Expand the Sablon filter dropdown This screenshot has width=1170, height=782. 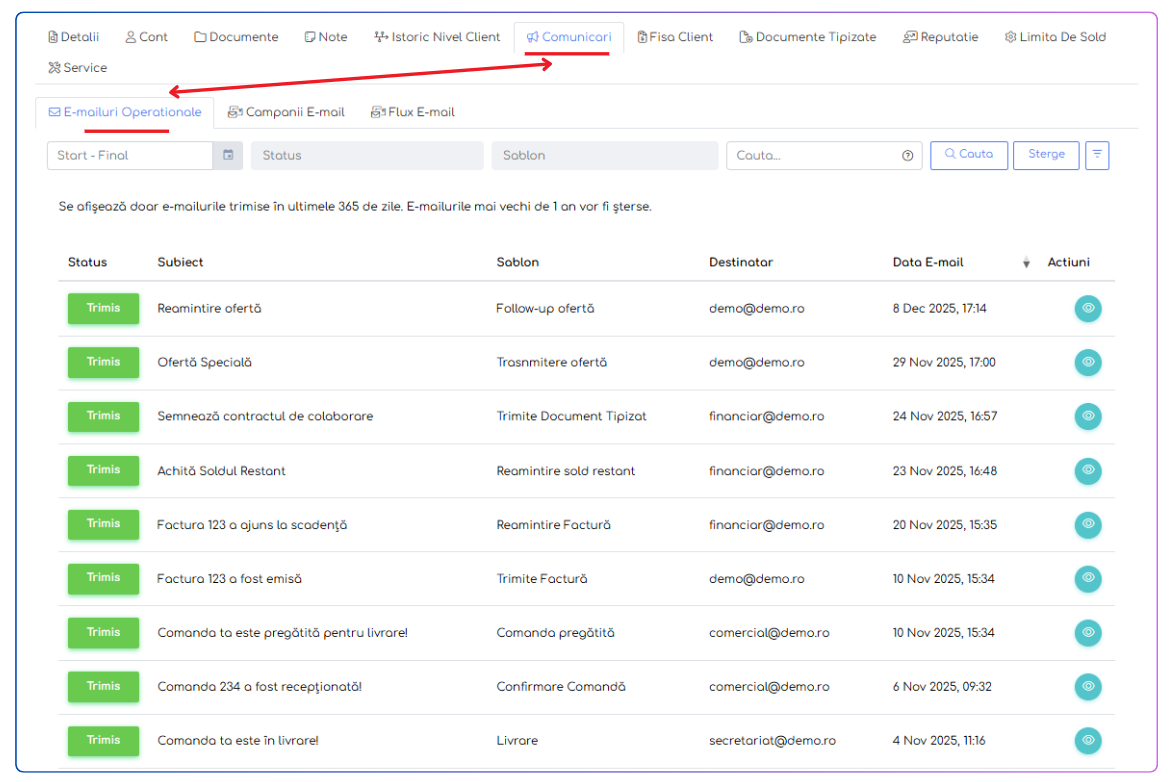(x=604, y=155)
